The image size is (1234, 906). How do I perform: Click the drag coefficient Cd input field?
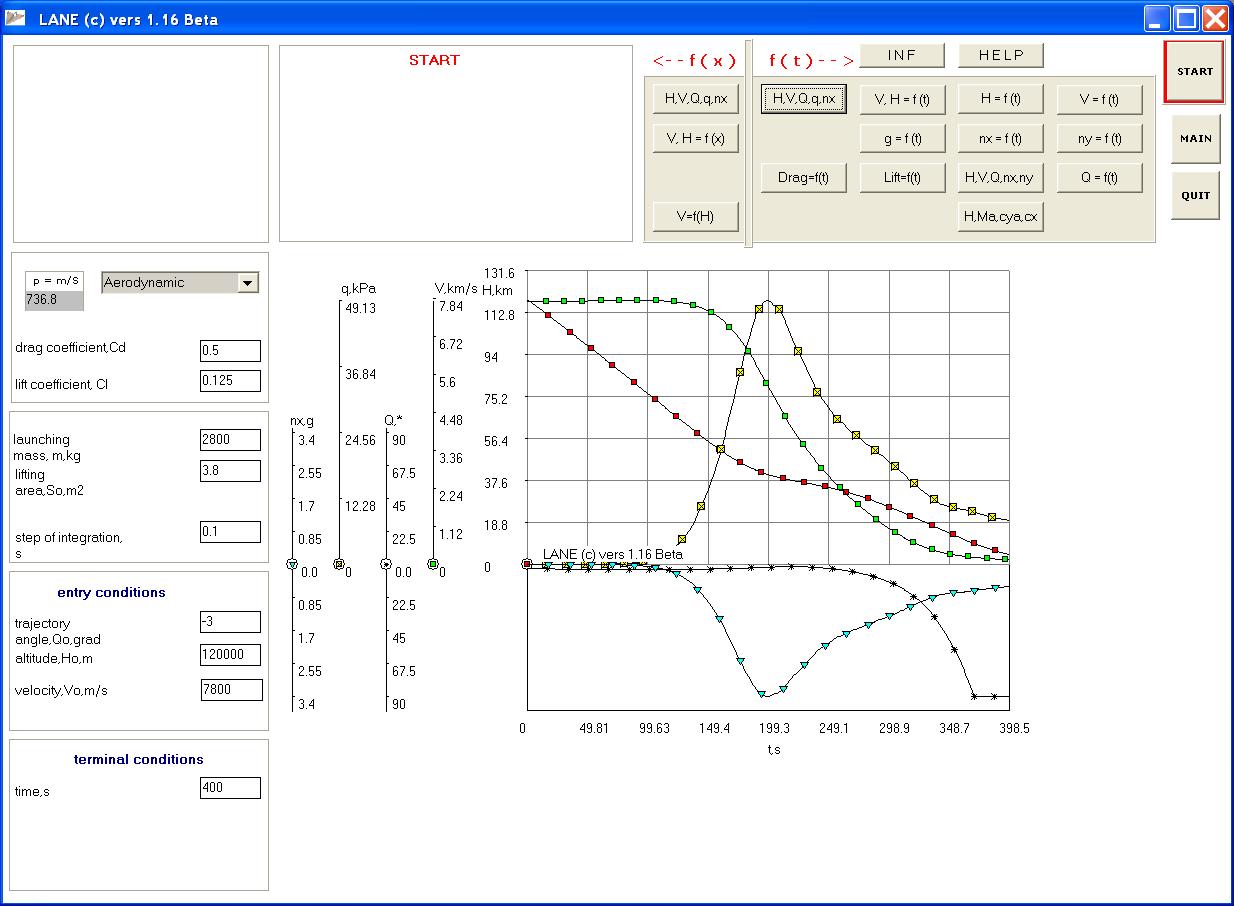pos(230,351)
